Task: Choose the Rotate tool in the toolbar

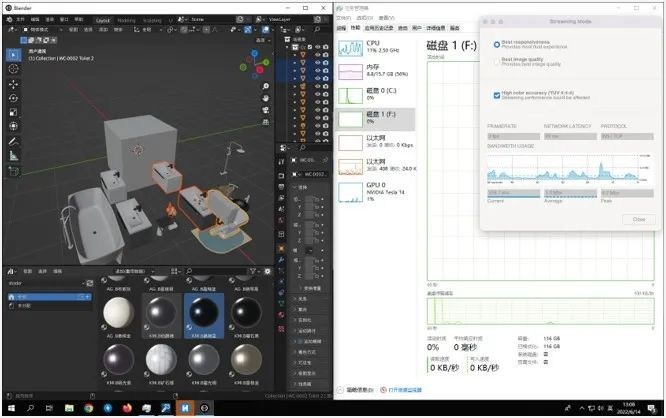Action: (x=13, y=98)
